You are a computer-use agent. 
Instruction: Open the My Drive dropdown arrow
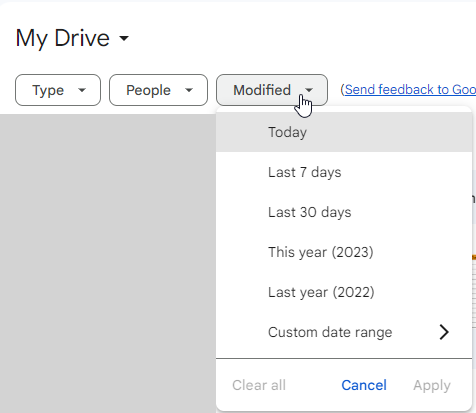124,38
